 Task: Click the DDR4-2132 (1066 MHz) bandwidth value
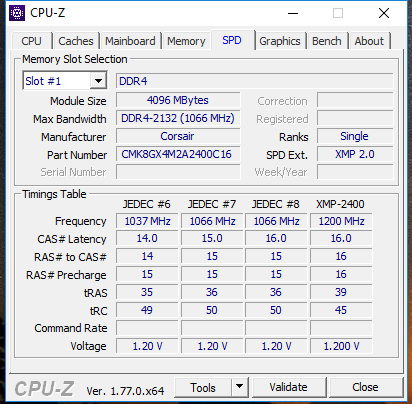(178, 118)
